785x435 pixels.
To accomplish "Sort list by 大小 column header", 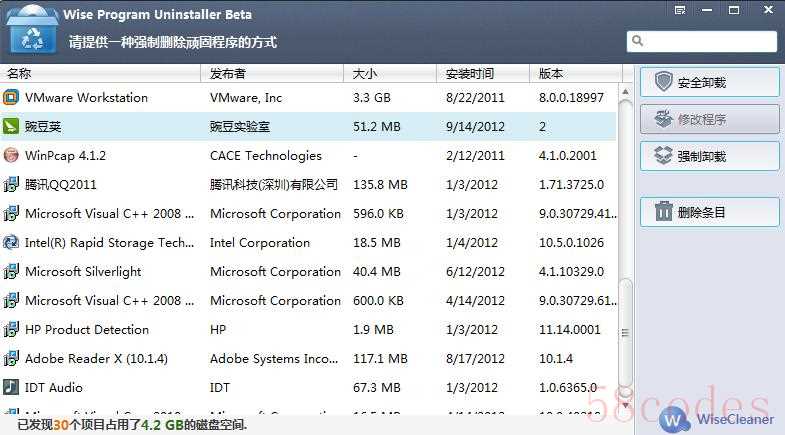I will click(x=390, y=74).
